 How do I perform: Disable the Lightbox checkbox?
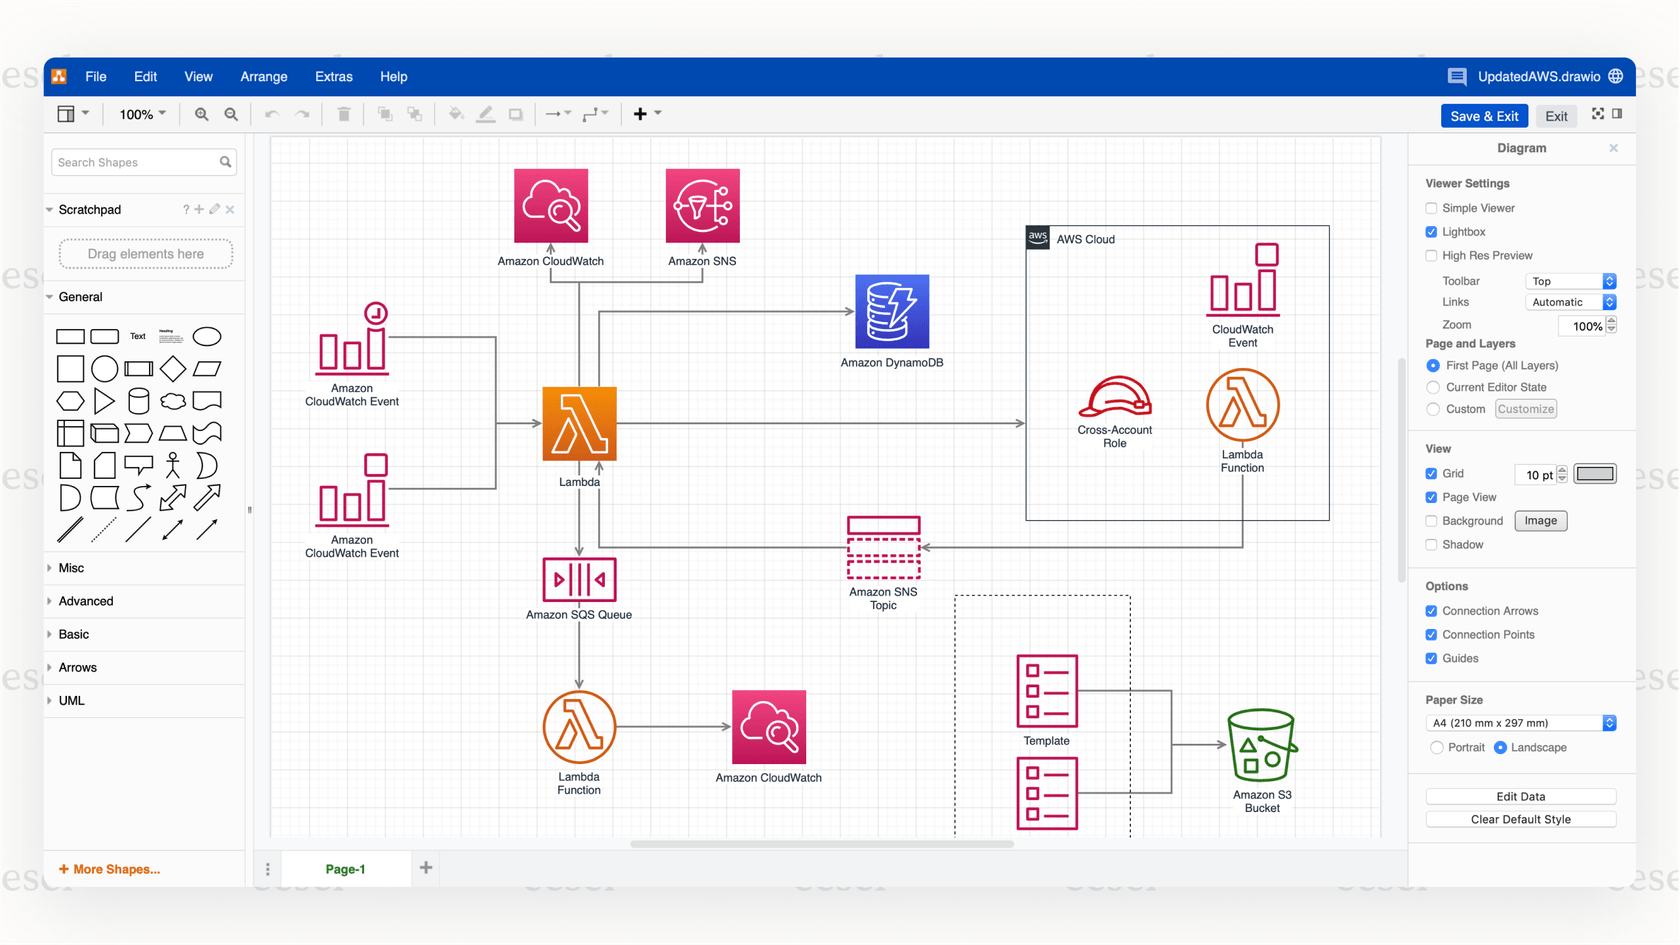point(1431,231)
